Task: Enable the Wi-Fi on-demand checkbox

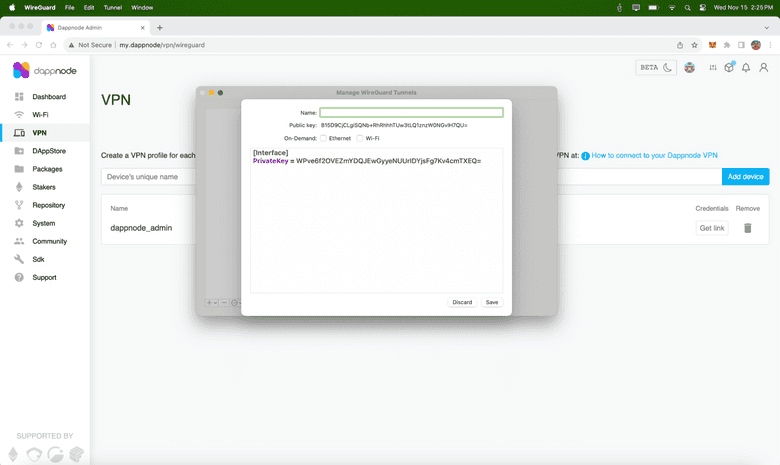Action: pyautogui.click(x=359, y=138)
